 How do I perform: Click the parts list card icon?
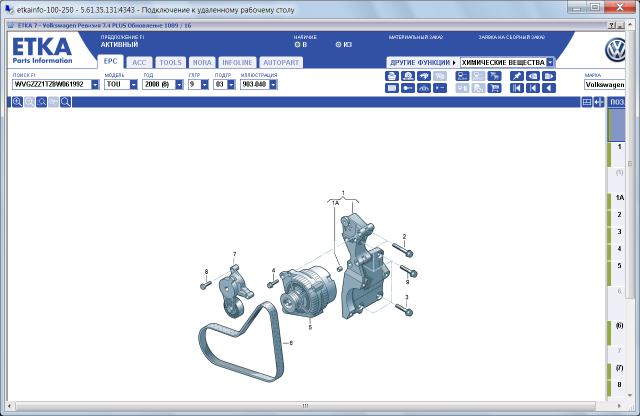click(x=462, y=76)
